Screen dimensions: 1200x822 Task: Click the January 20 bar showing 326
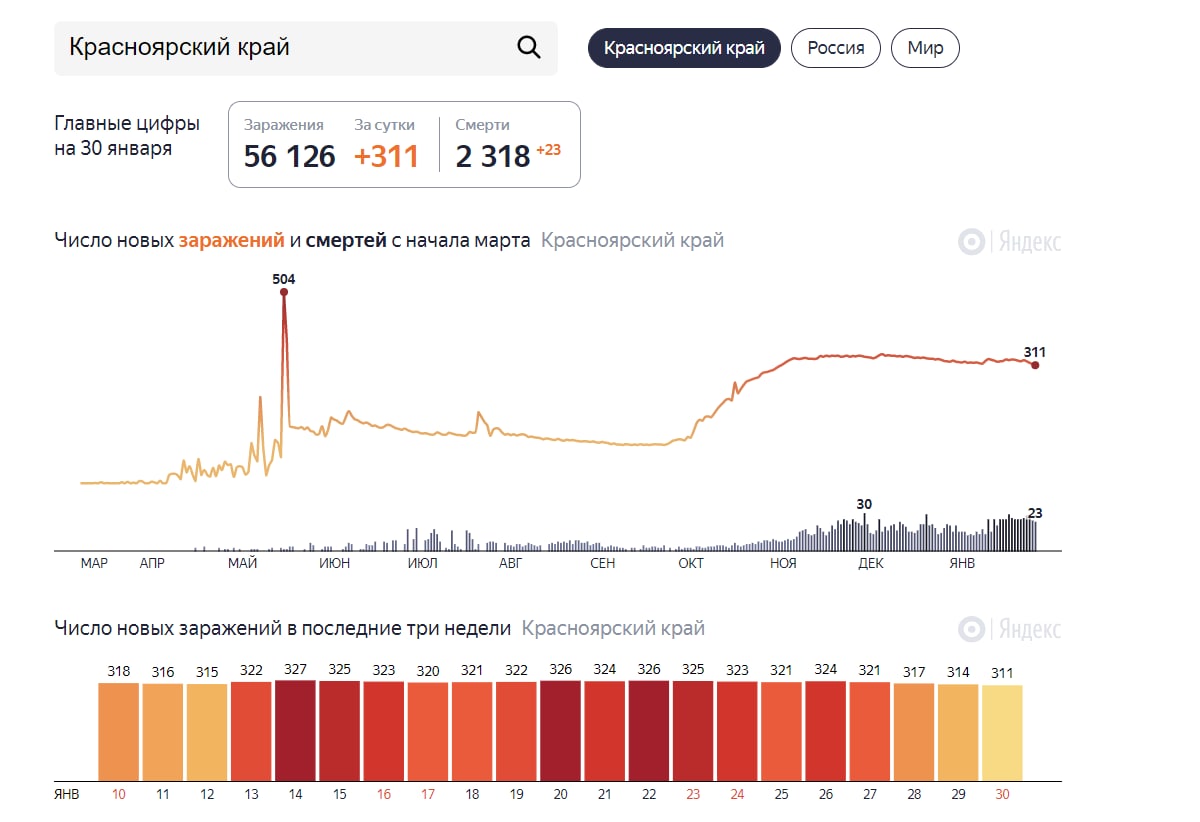tap(560, 730)
